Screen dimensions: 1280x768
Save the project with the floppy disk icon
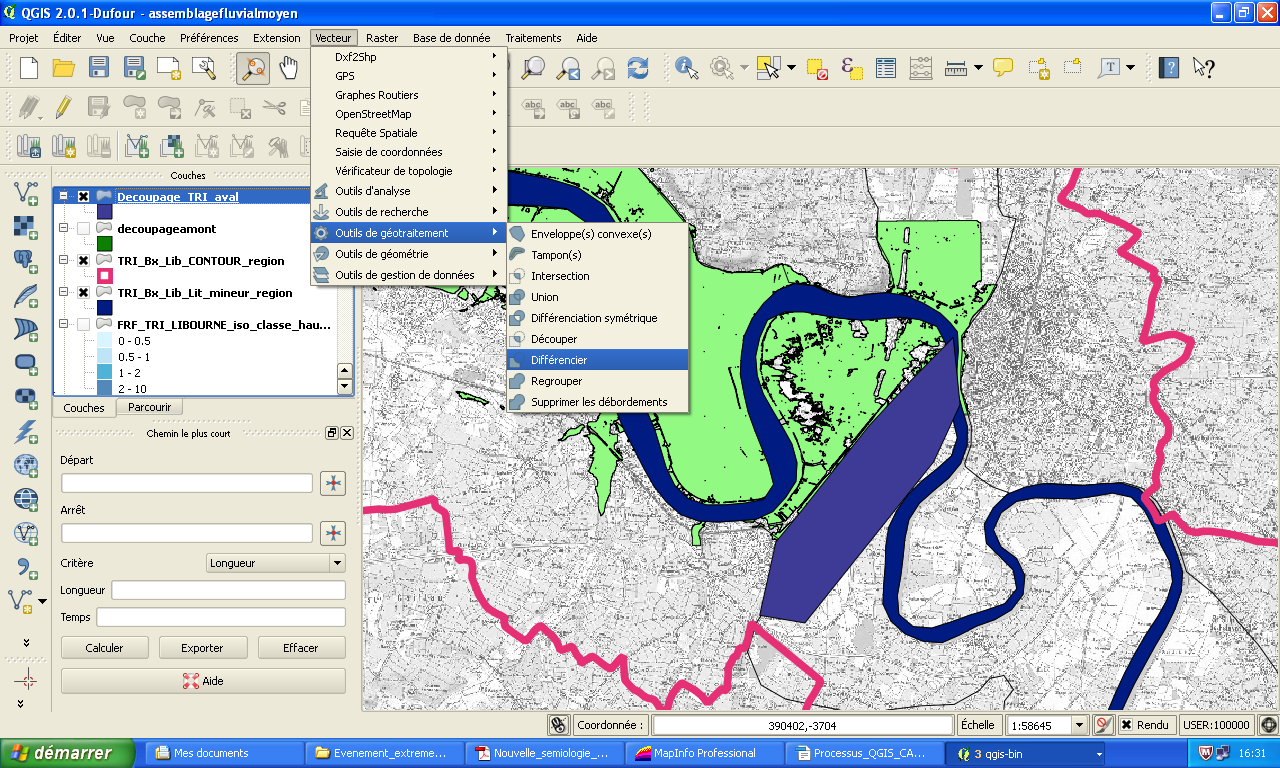(x=99, y=68)
